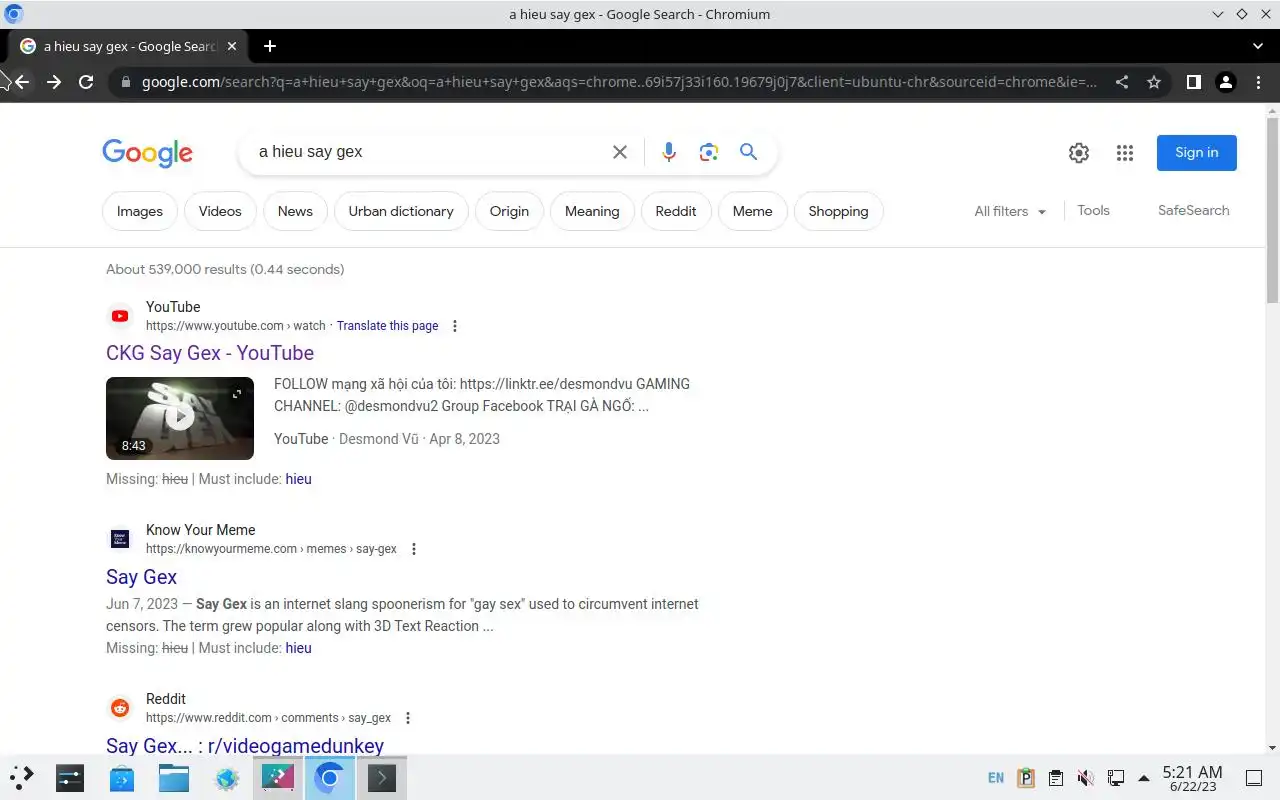Open SafeSearch settings
Viewport: 1280px width, 800px height.
(x=1194, y=210)
